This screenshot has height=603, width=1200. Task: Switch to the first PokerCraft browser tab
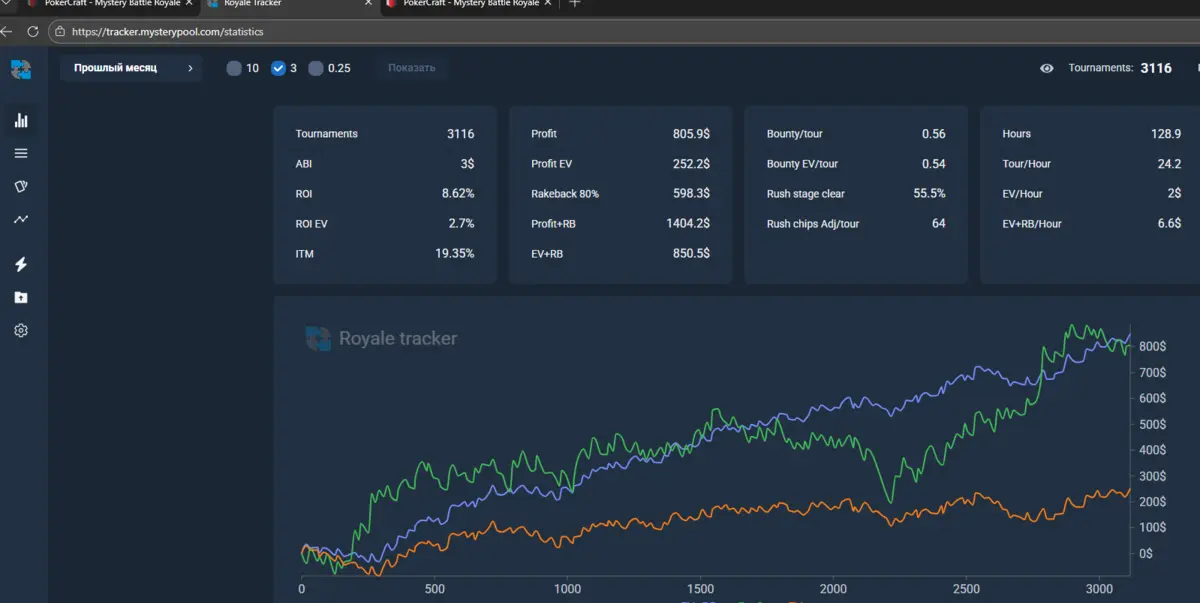pyautogui.click(x=110, y=4)
